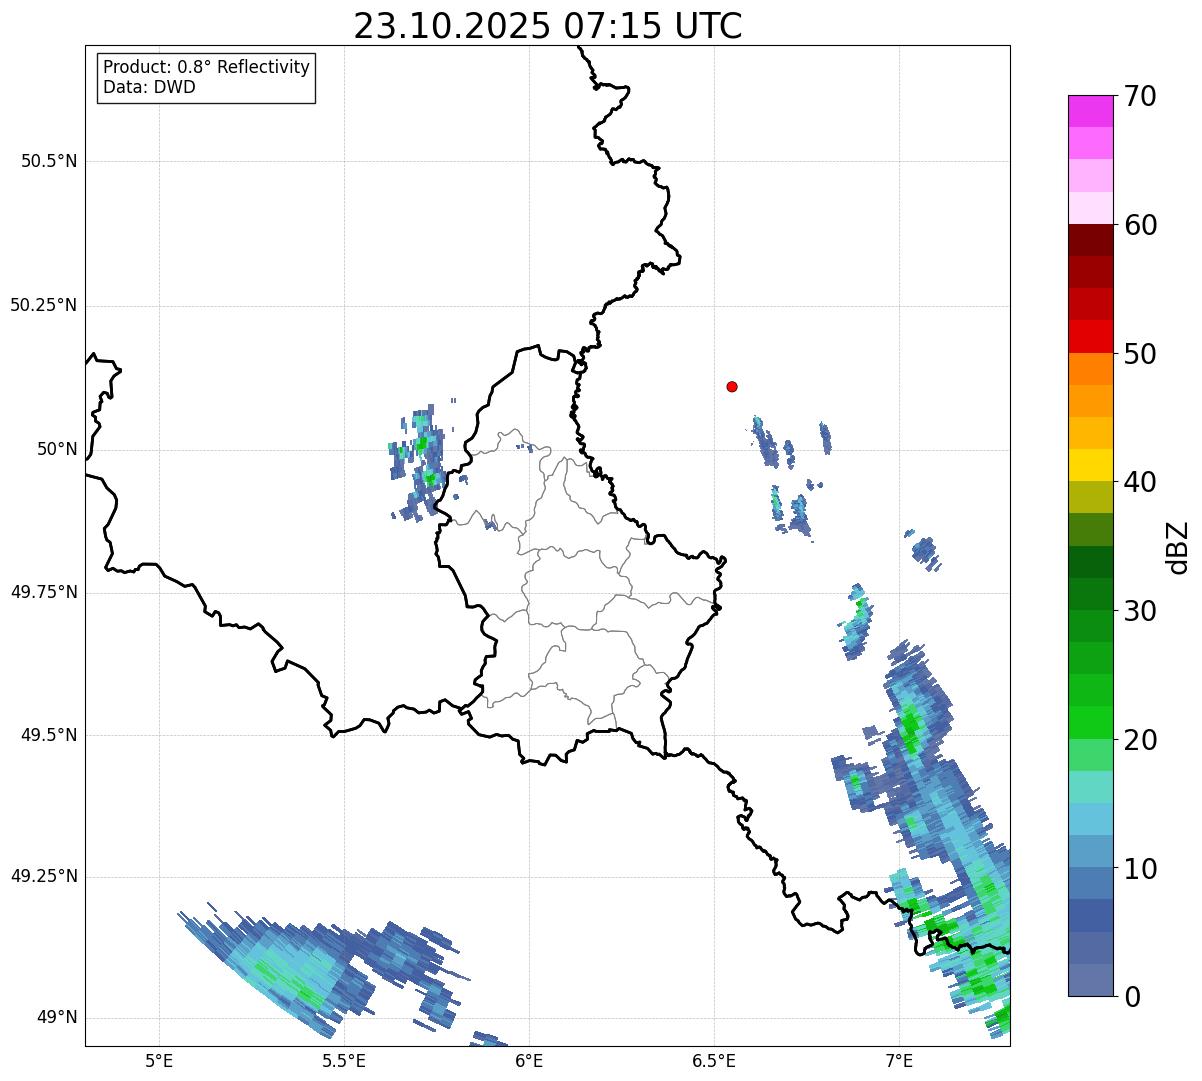
Task: Click the 49.25°N latitude label
Action: [x=44, y=876]
